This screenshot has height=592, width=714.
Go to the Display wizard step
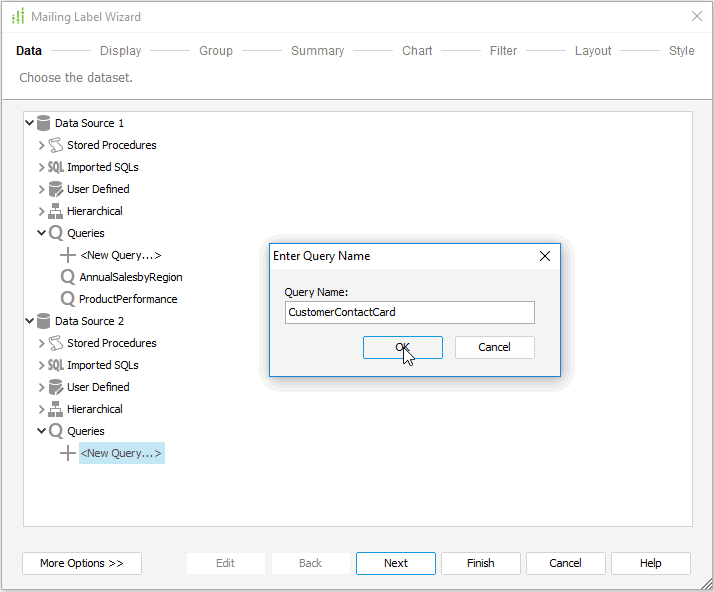(120, 51)
